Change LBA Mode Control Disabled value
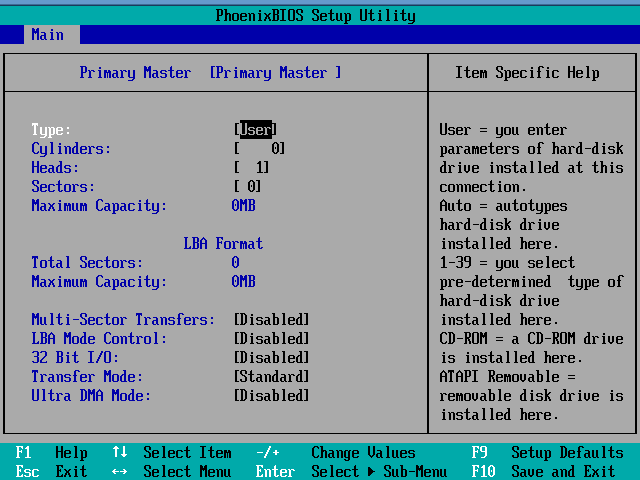Viewport: 640px width, 480px height. tap(271, 338)
